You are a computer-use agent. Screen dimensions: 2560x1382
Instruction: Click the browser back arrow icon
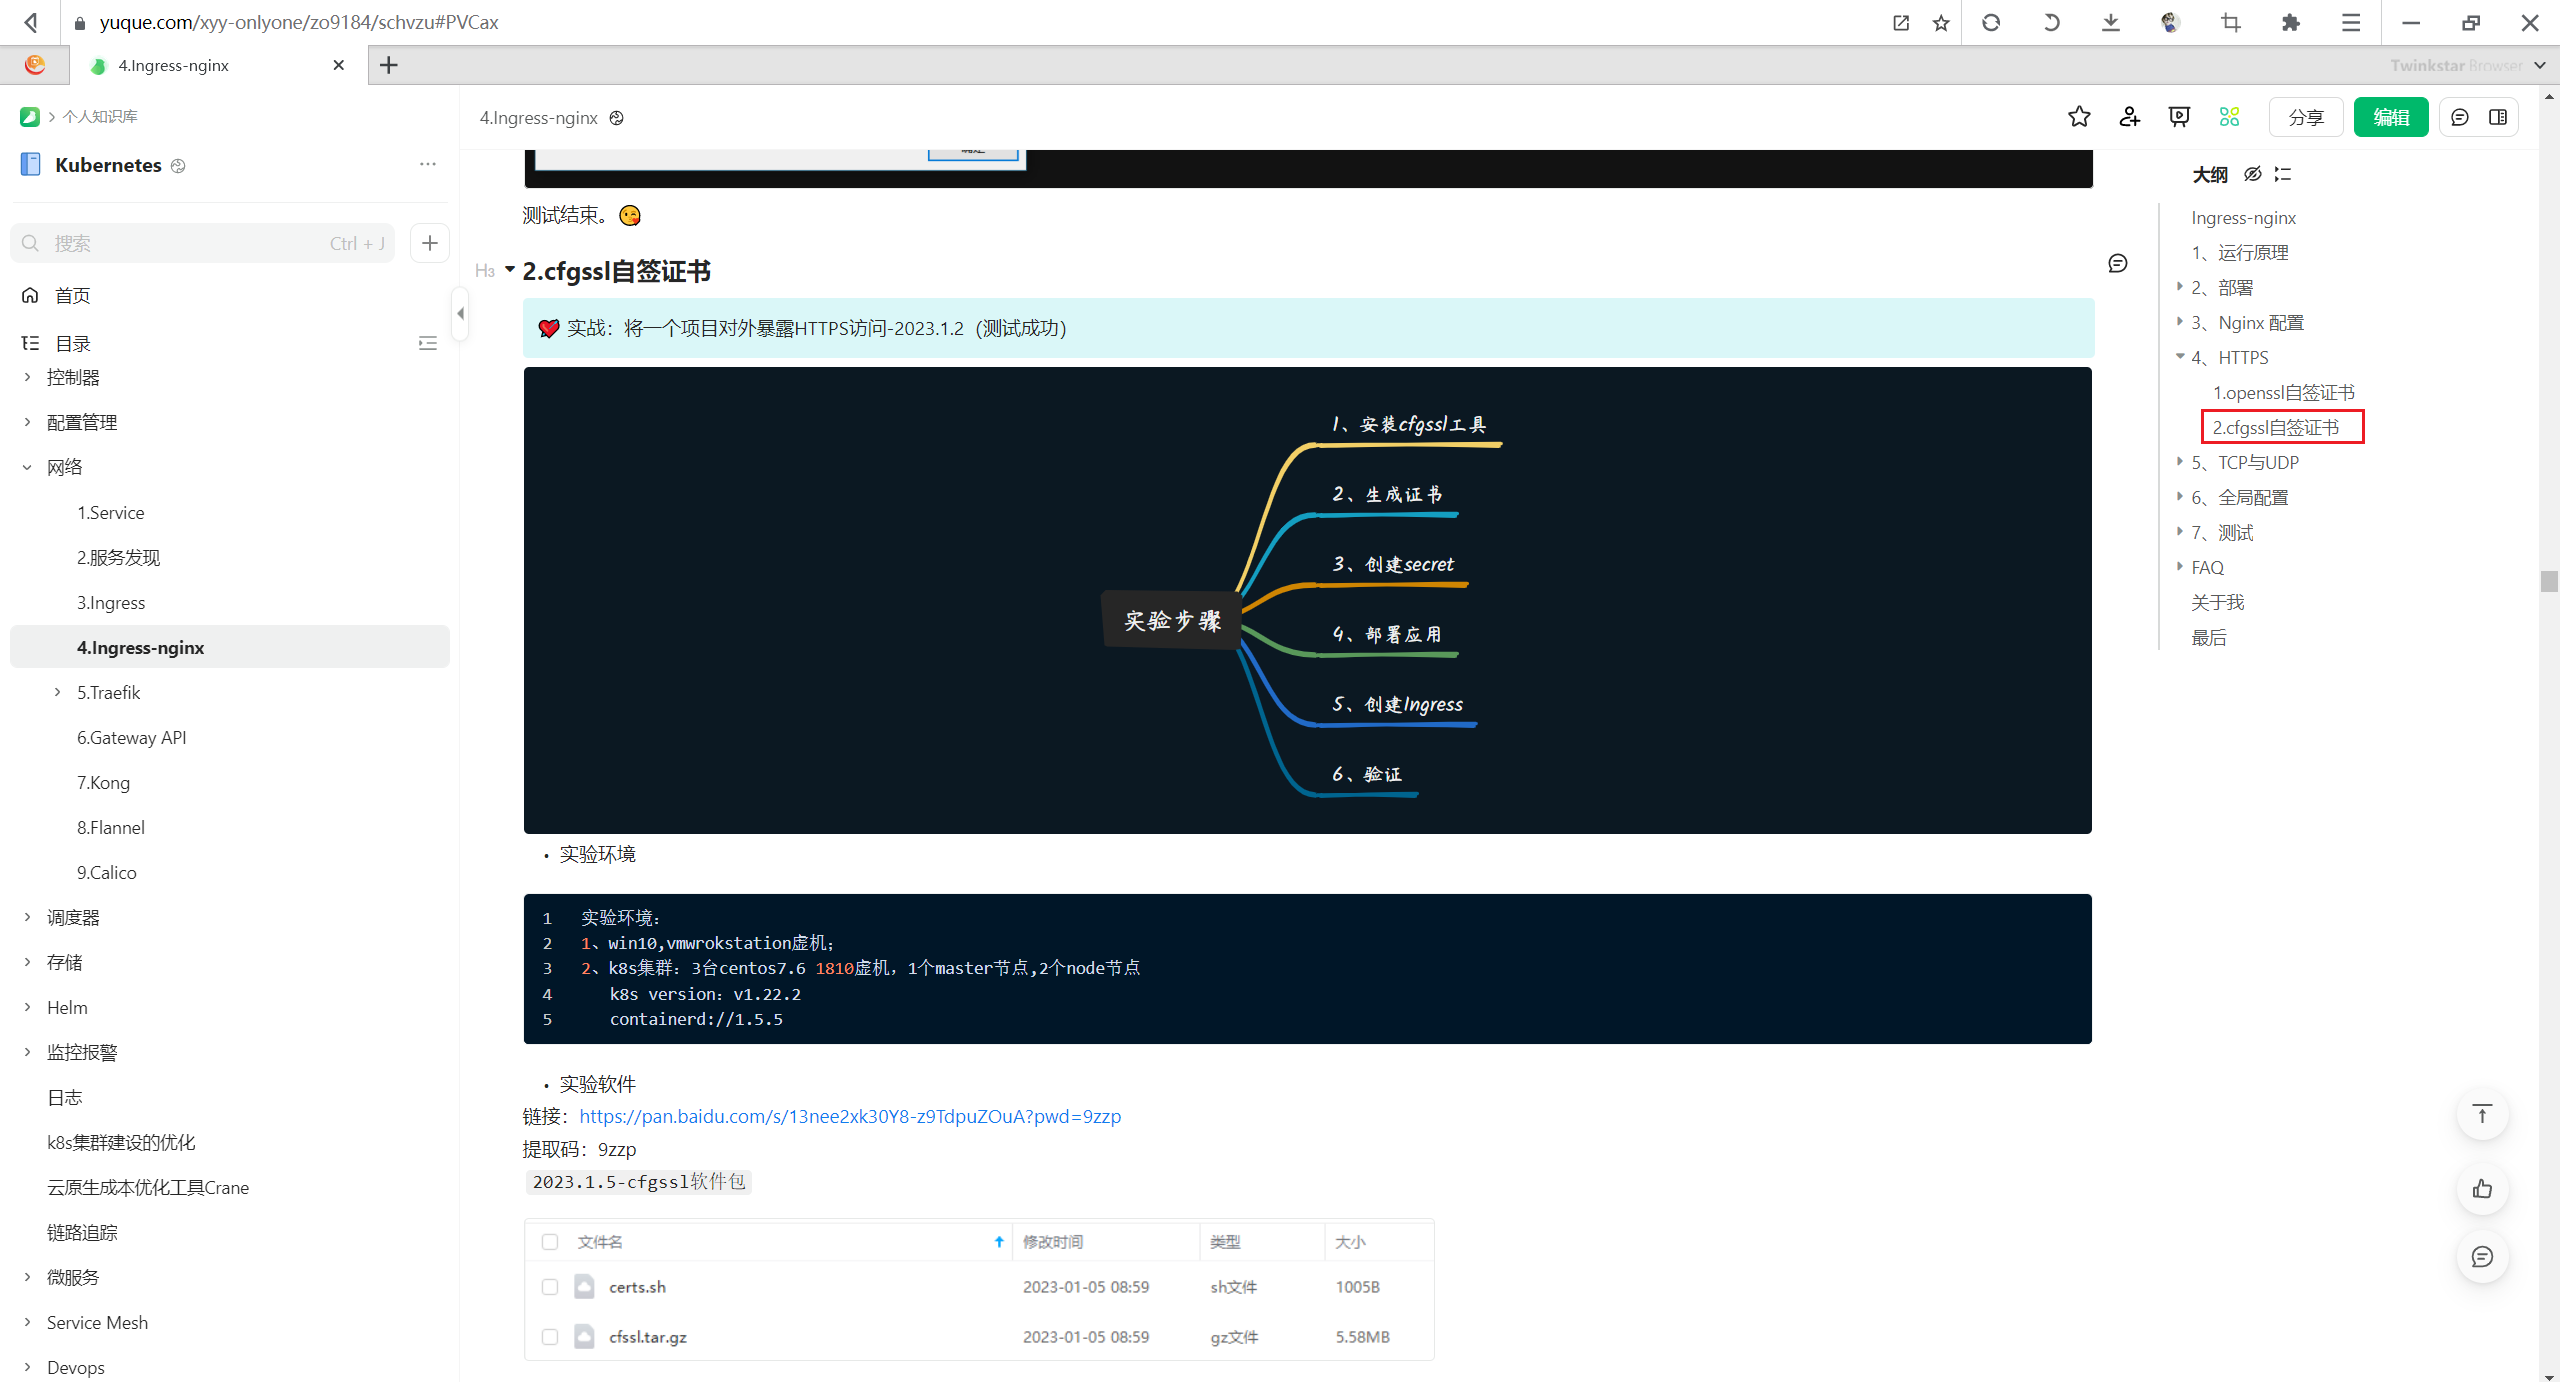point(31,22)
